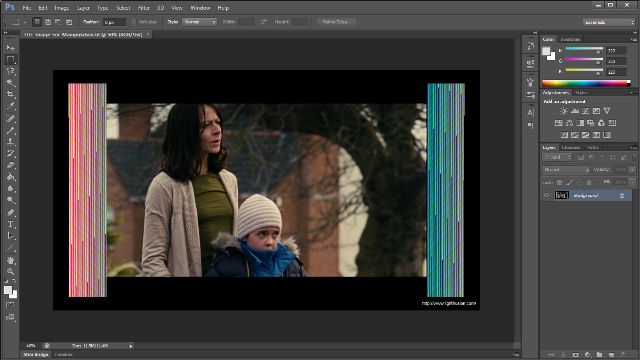Image resolution: width=640 pixels, height=360 pixels.
Task: Open the History panel icon
Action: point(531,46)
